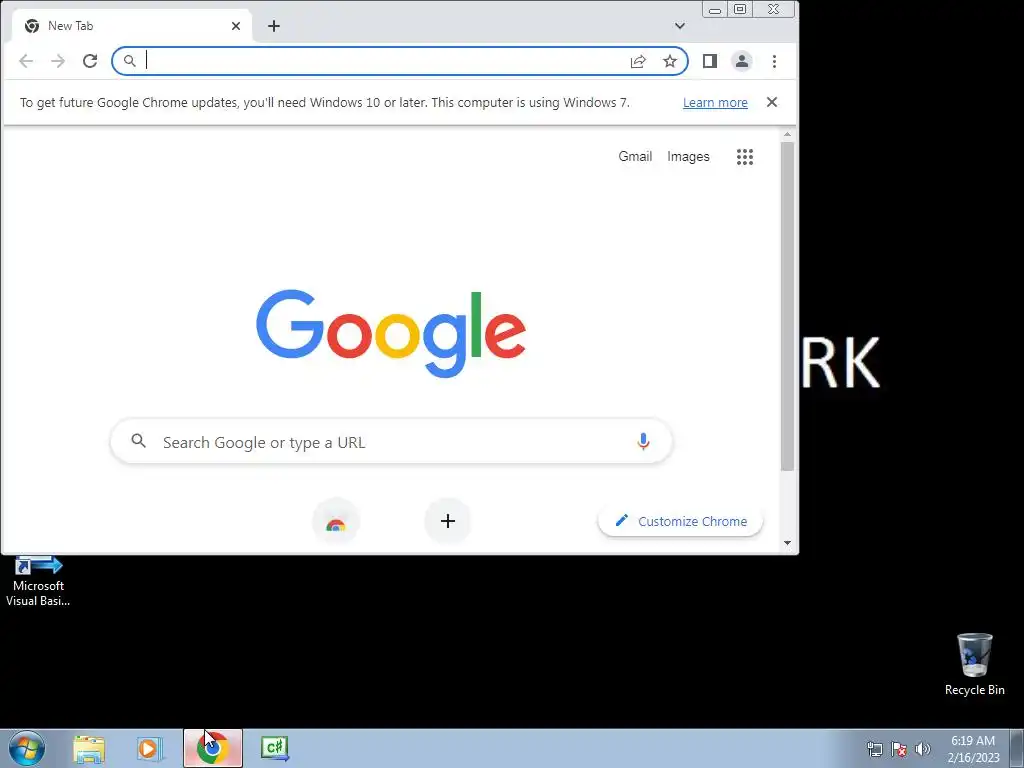The width and height of the screenshot is (1024, 768).
Task: Launch Windows Media Player from taskbar
Action: pos(150,749)
